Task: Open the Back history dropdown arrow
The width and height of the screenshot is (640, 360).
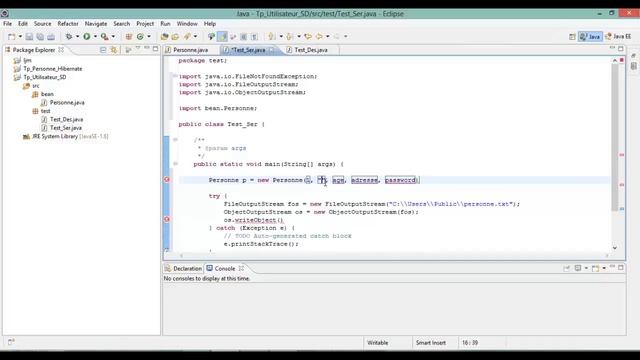Action: [x=328, y=37]
